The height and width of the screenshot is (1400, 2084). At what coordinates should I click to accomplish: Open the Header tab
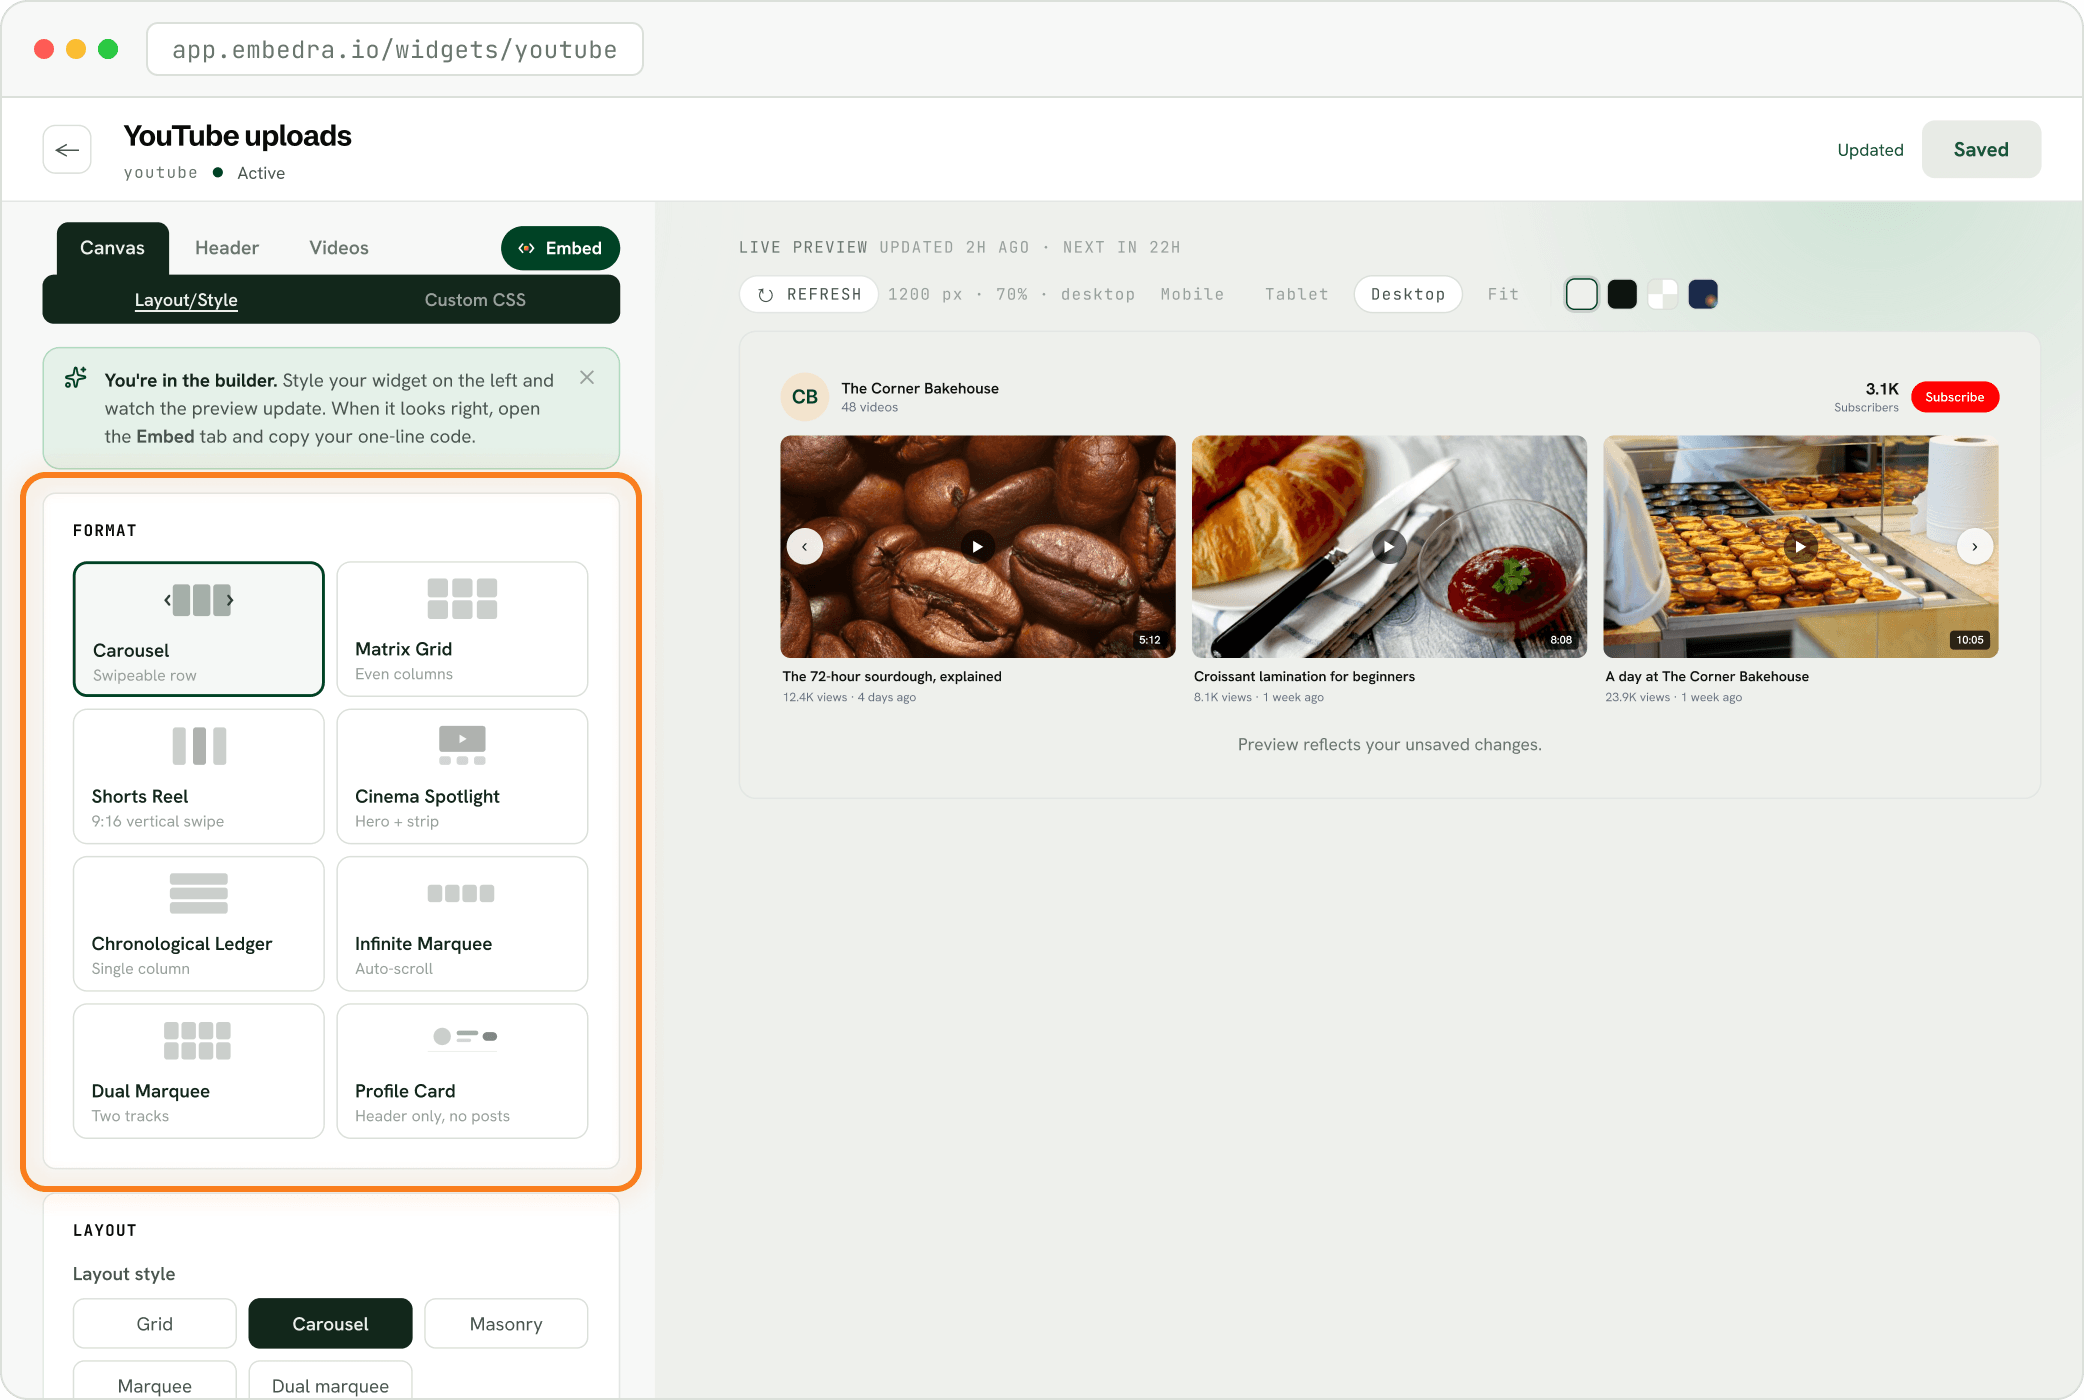(227, 248)
